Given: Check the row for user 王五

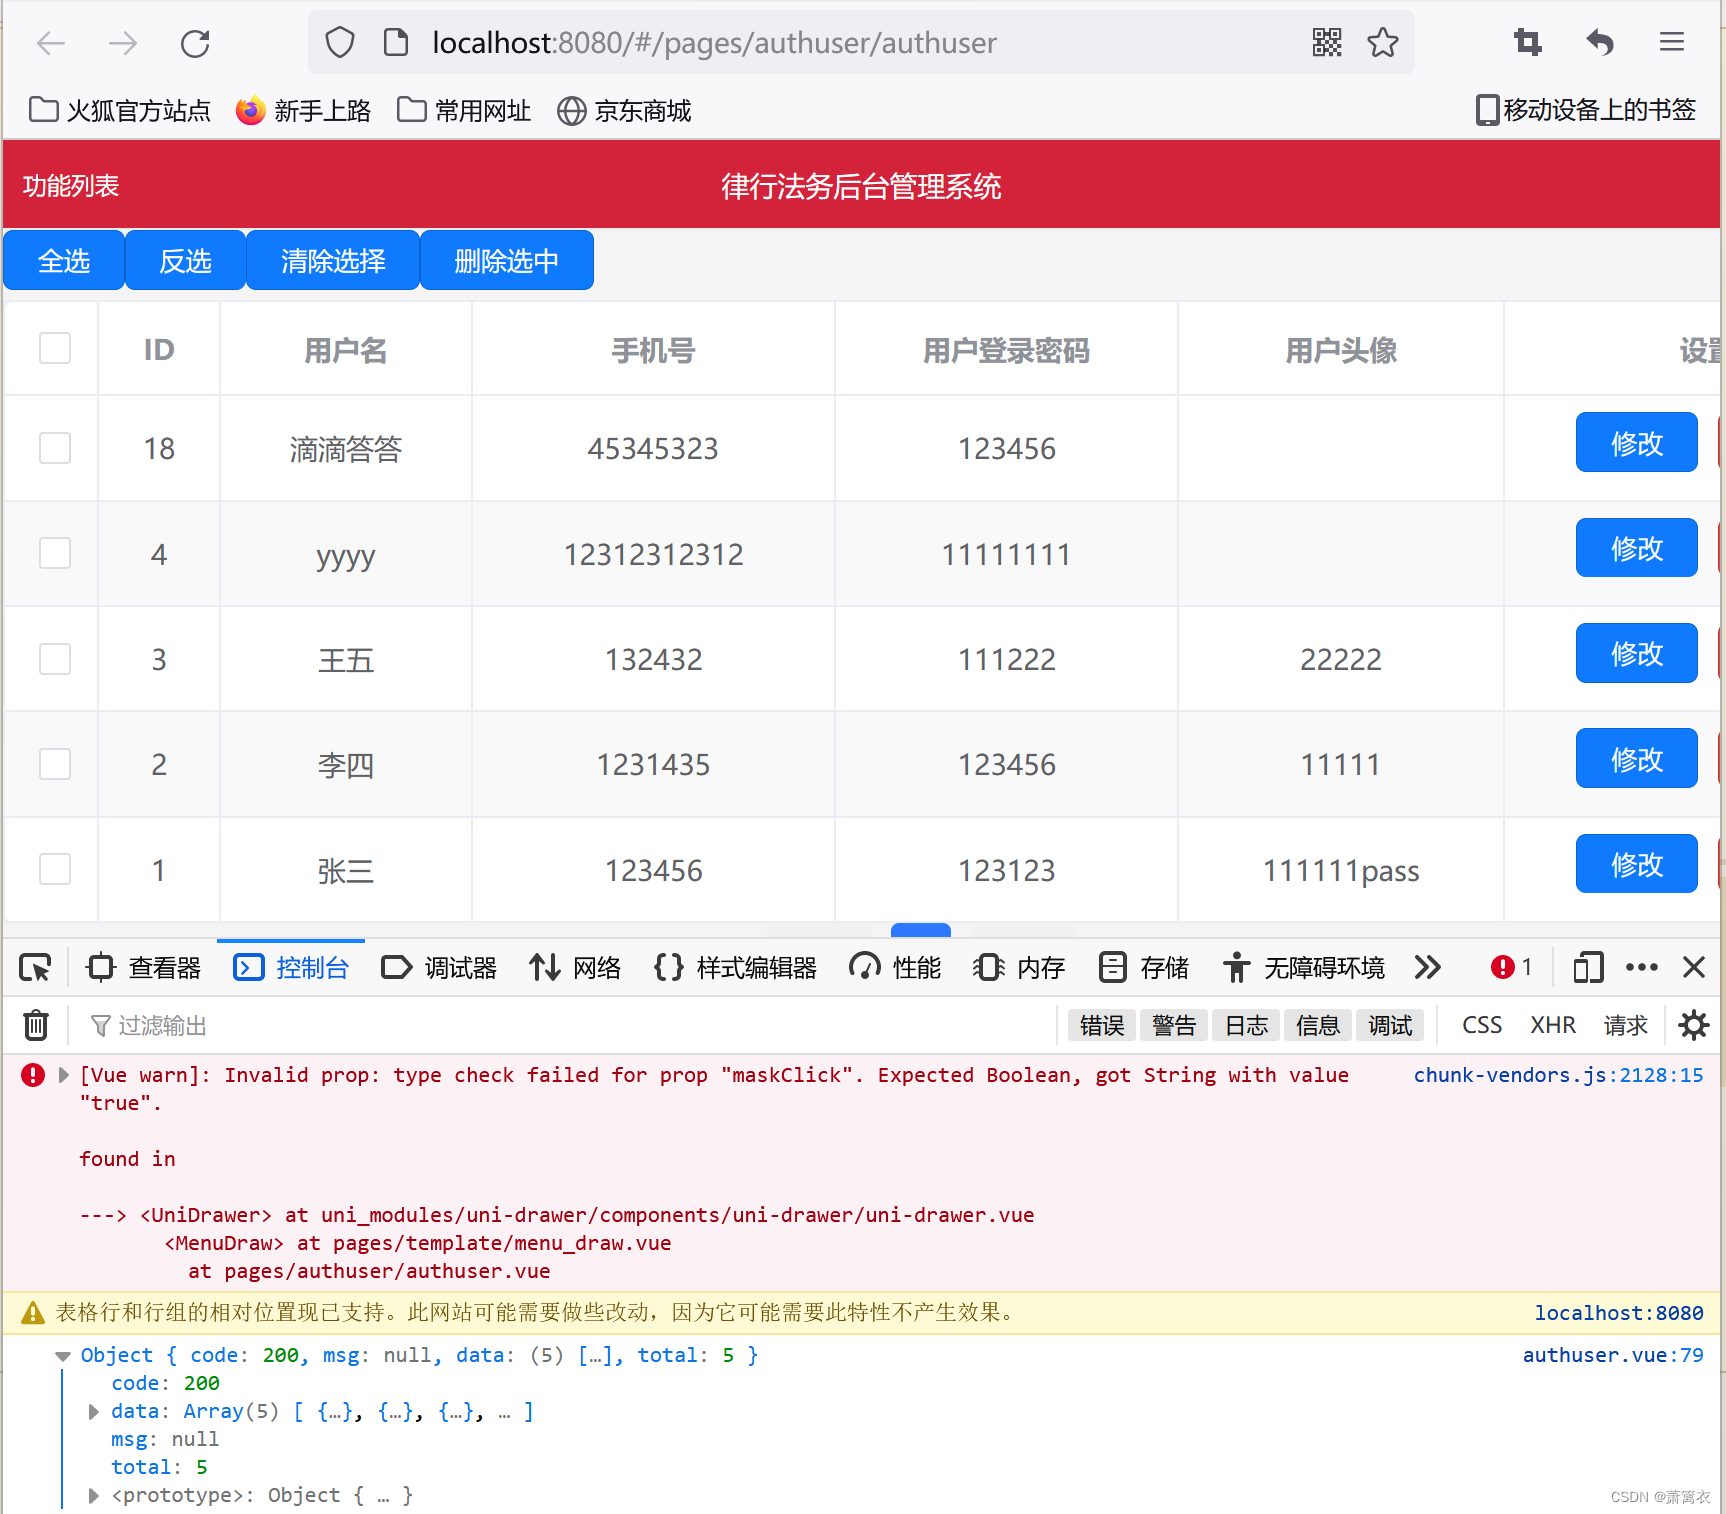Looking at the screenshot, I should click(55, 659).
